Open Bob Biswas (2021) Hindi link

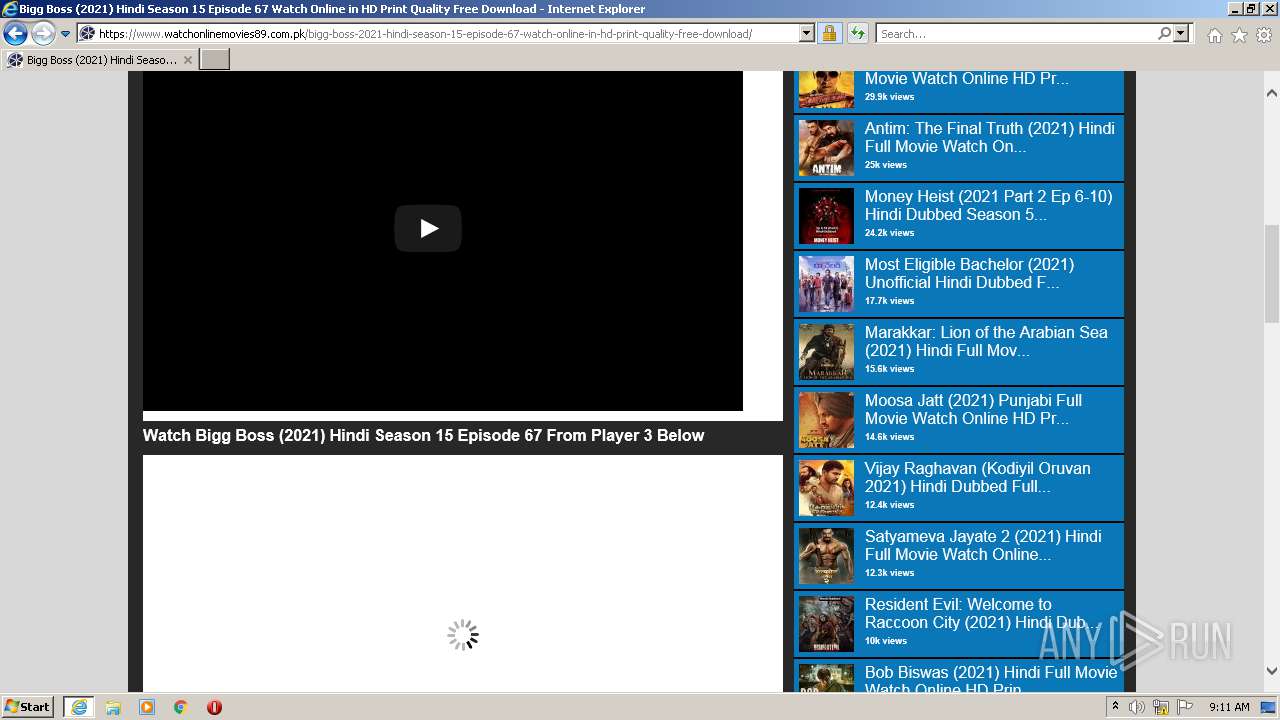[991, 680]
